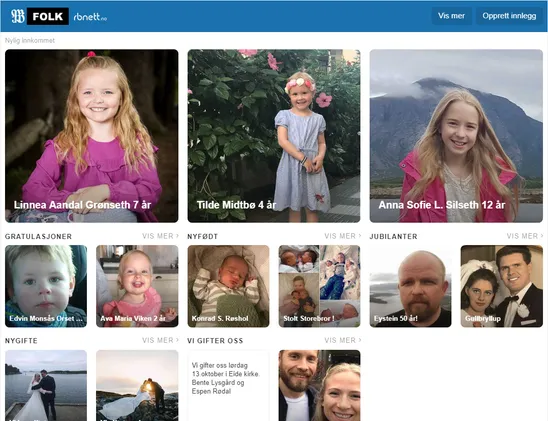Open the Stolt Storebror collage thumbnail

click(x=319, y=286)
